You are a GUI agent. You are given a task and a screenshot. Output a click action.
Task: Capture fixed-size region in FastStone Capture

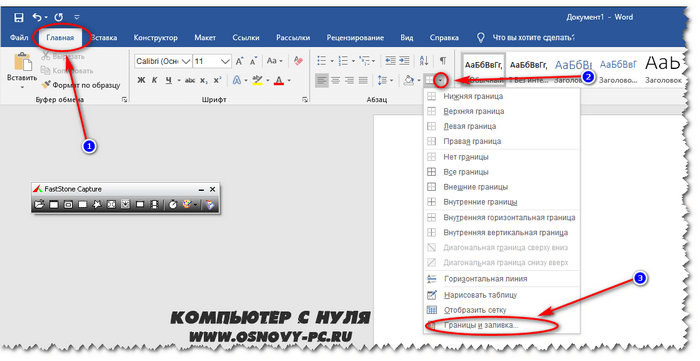click(140, 204)
